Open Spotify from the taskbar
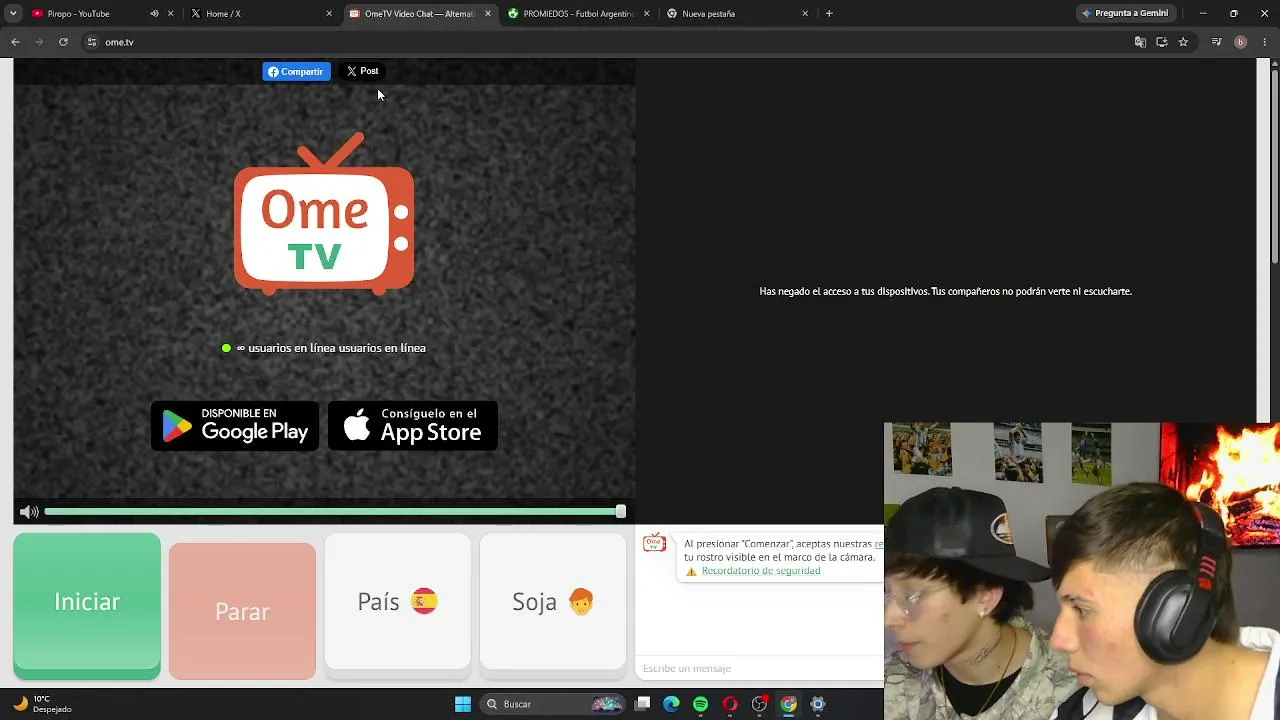Screen dimensions: 1280x720 point(700,704)
